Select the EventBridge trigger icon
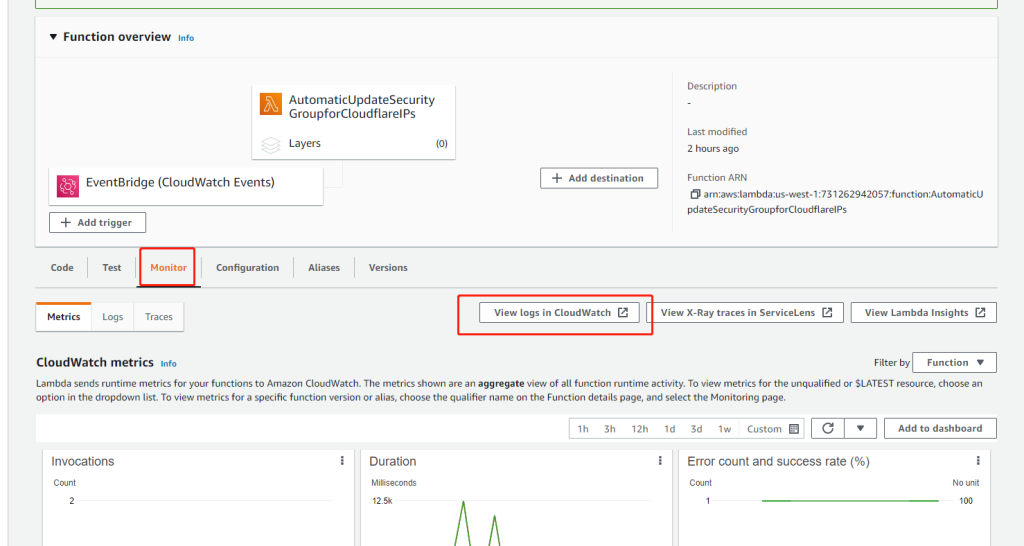Viewport: 1024px width, 546px height. click(68, 185)
